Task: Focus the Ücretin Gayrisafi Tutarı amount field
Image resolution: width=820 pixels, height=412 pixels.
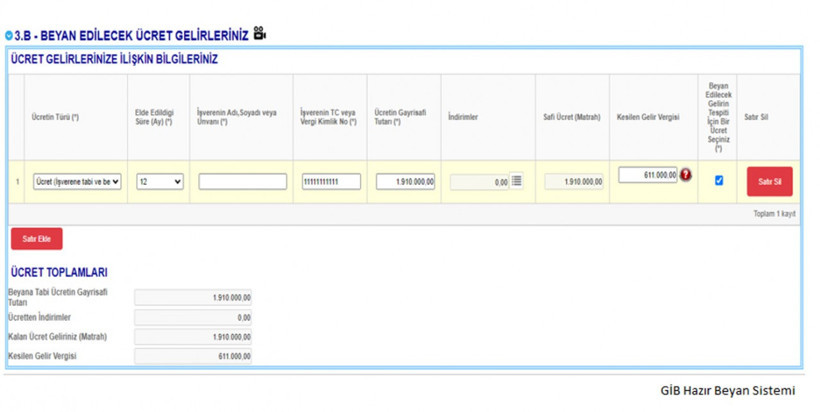Action: 405,182
